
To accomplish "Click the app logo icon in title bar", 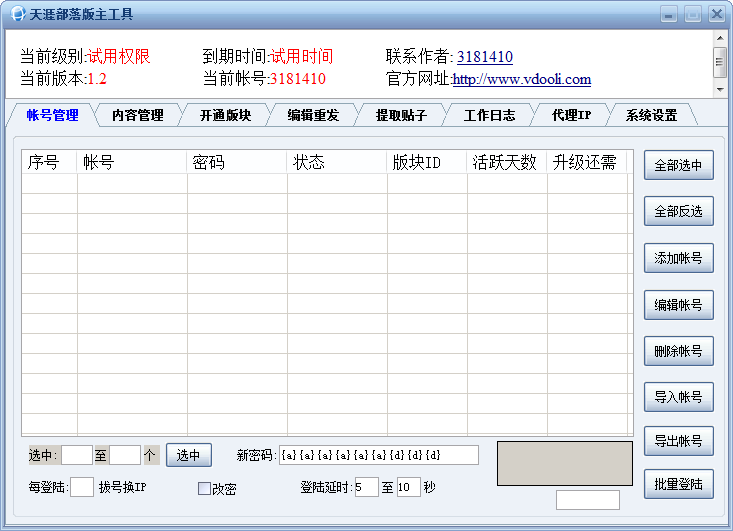I will point(17,14).
